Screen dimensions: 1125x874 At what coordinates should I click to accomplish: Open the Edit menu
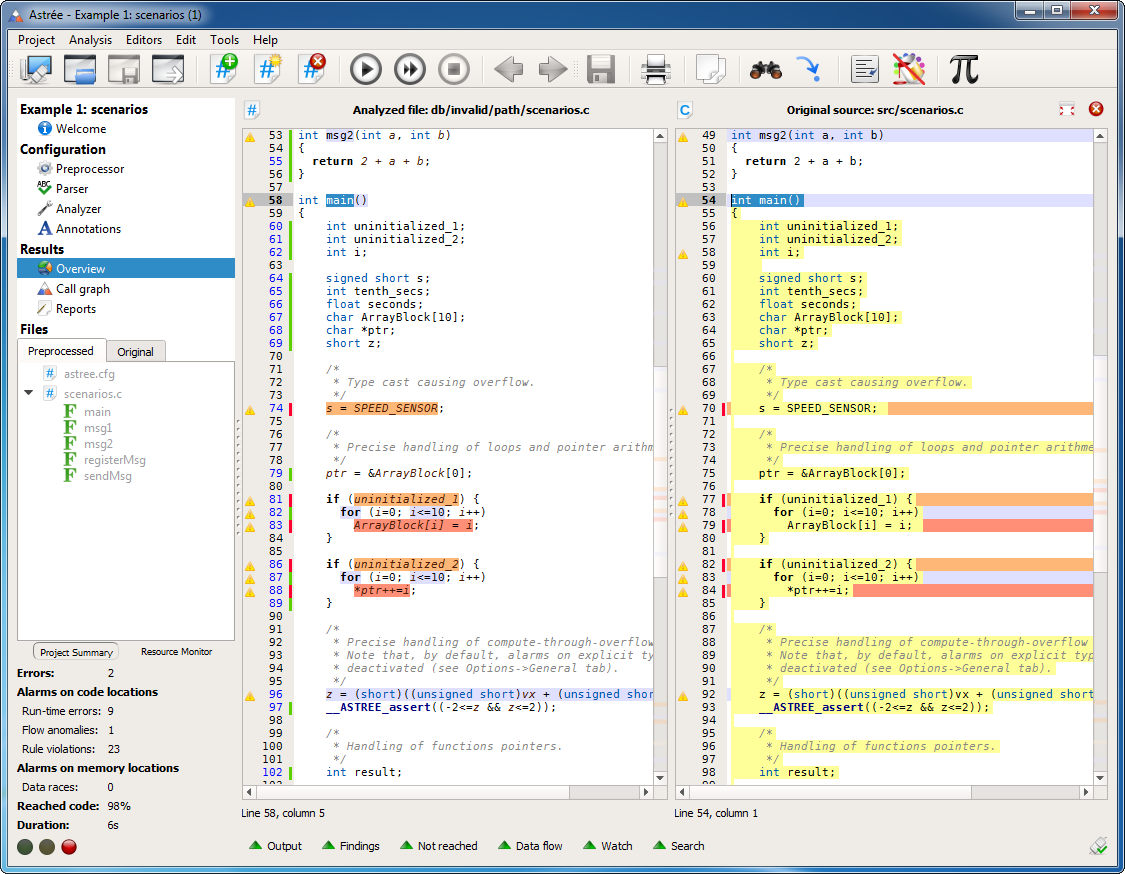tap(186, 40)
